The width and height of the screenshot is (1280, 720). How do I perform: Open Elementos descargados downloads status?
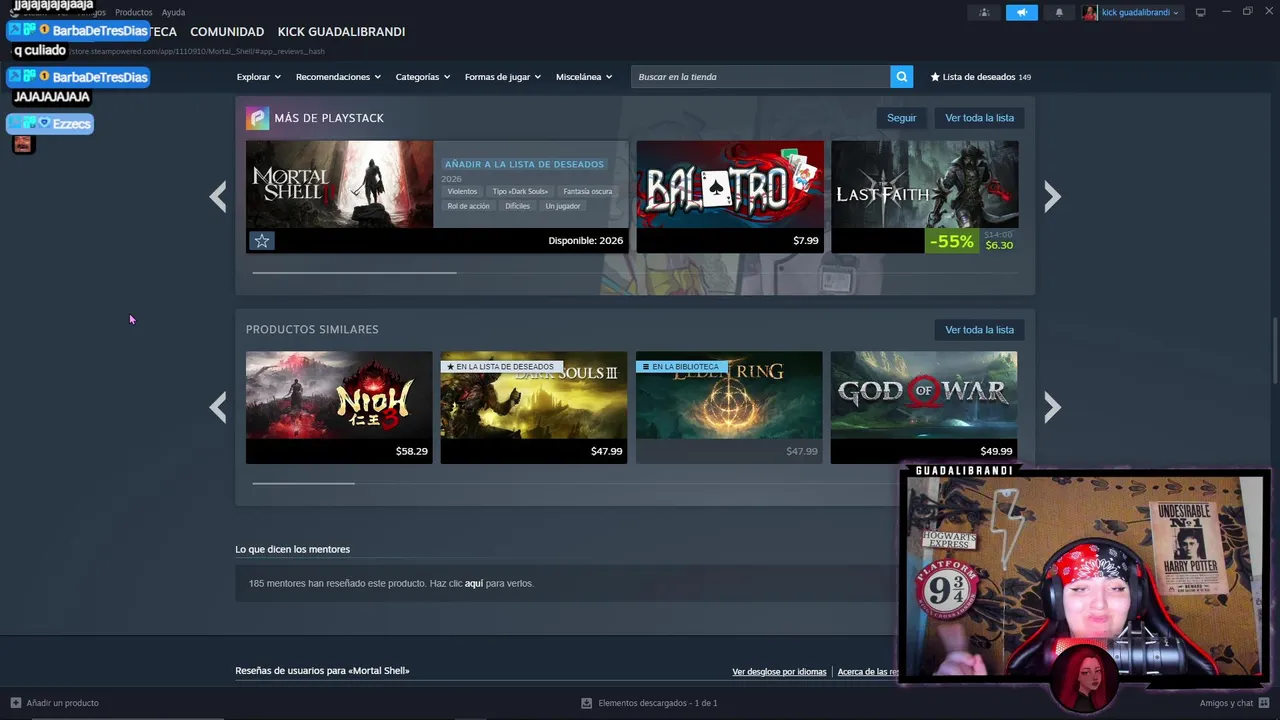[649, 703]
